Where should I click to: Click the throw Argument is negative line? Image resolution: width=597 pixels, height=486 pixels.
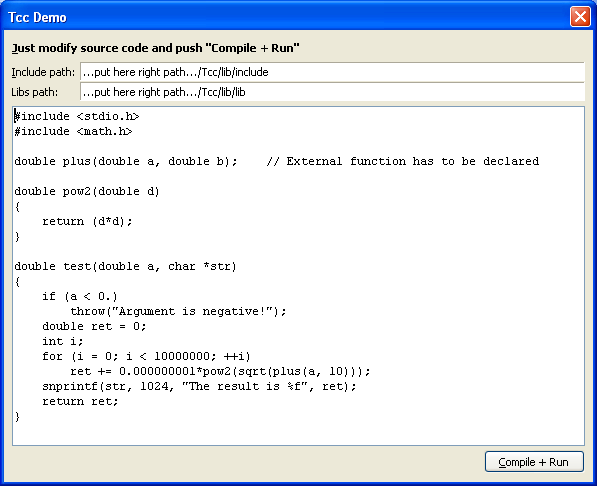(x=178, y=311)
